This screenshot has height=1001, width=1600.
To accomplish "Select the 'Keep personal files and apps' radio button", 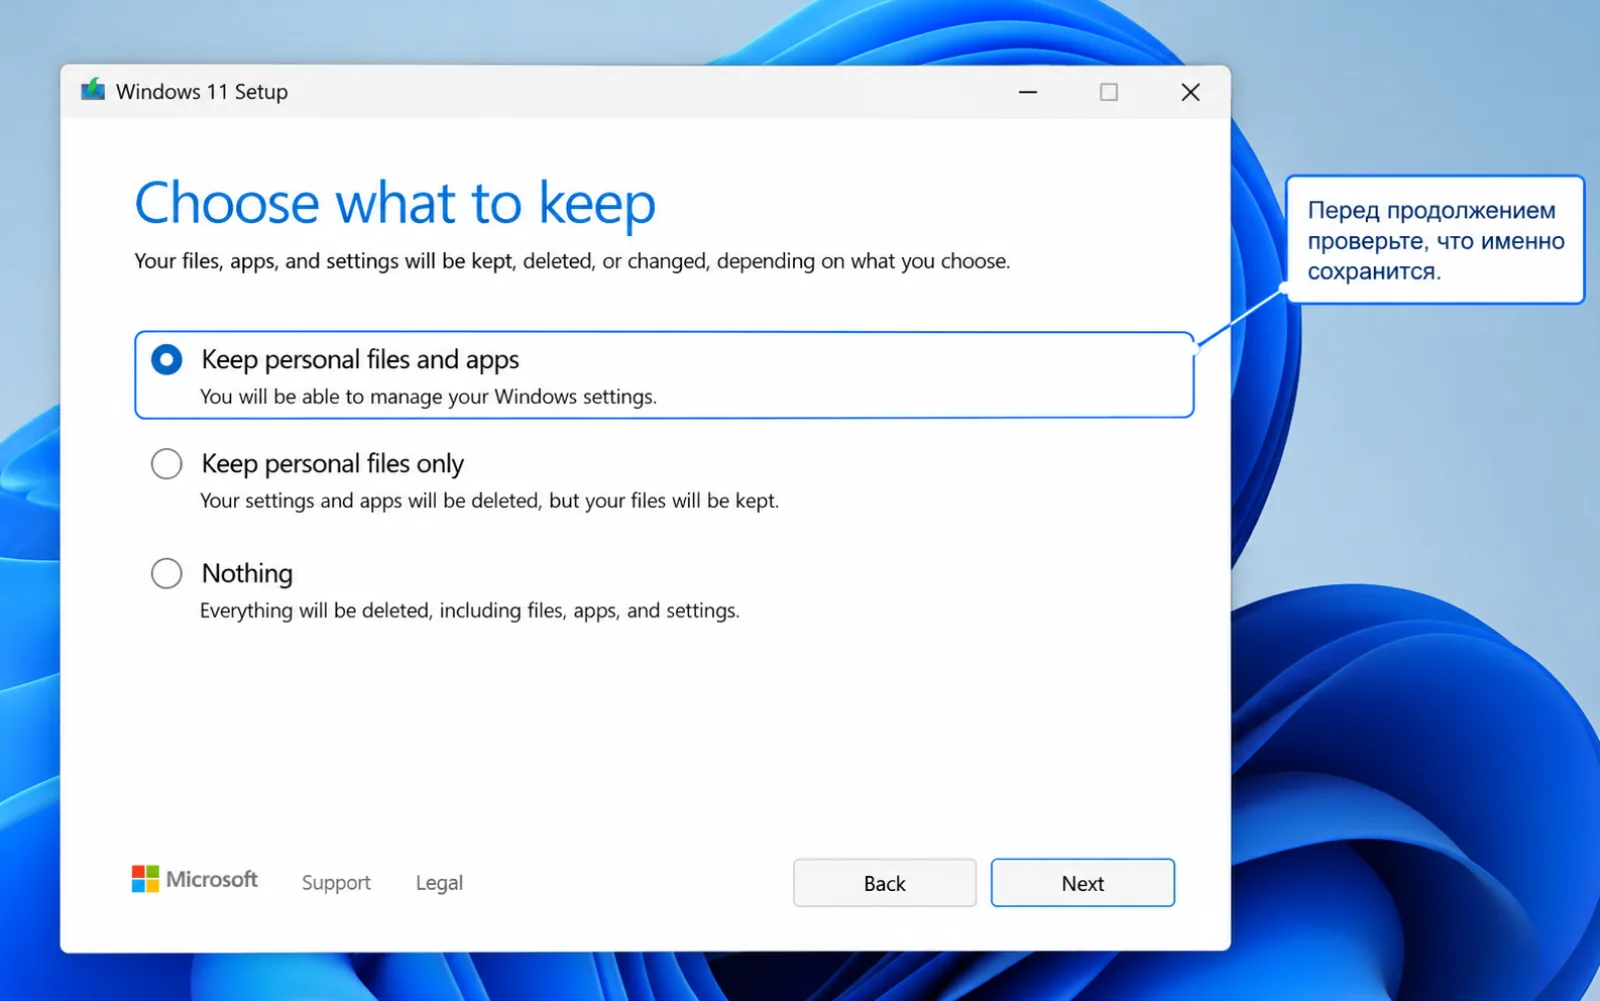I will tap(167, 360).
